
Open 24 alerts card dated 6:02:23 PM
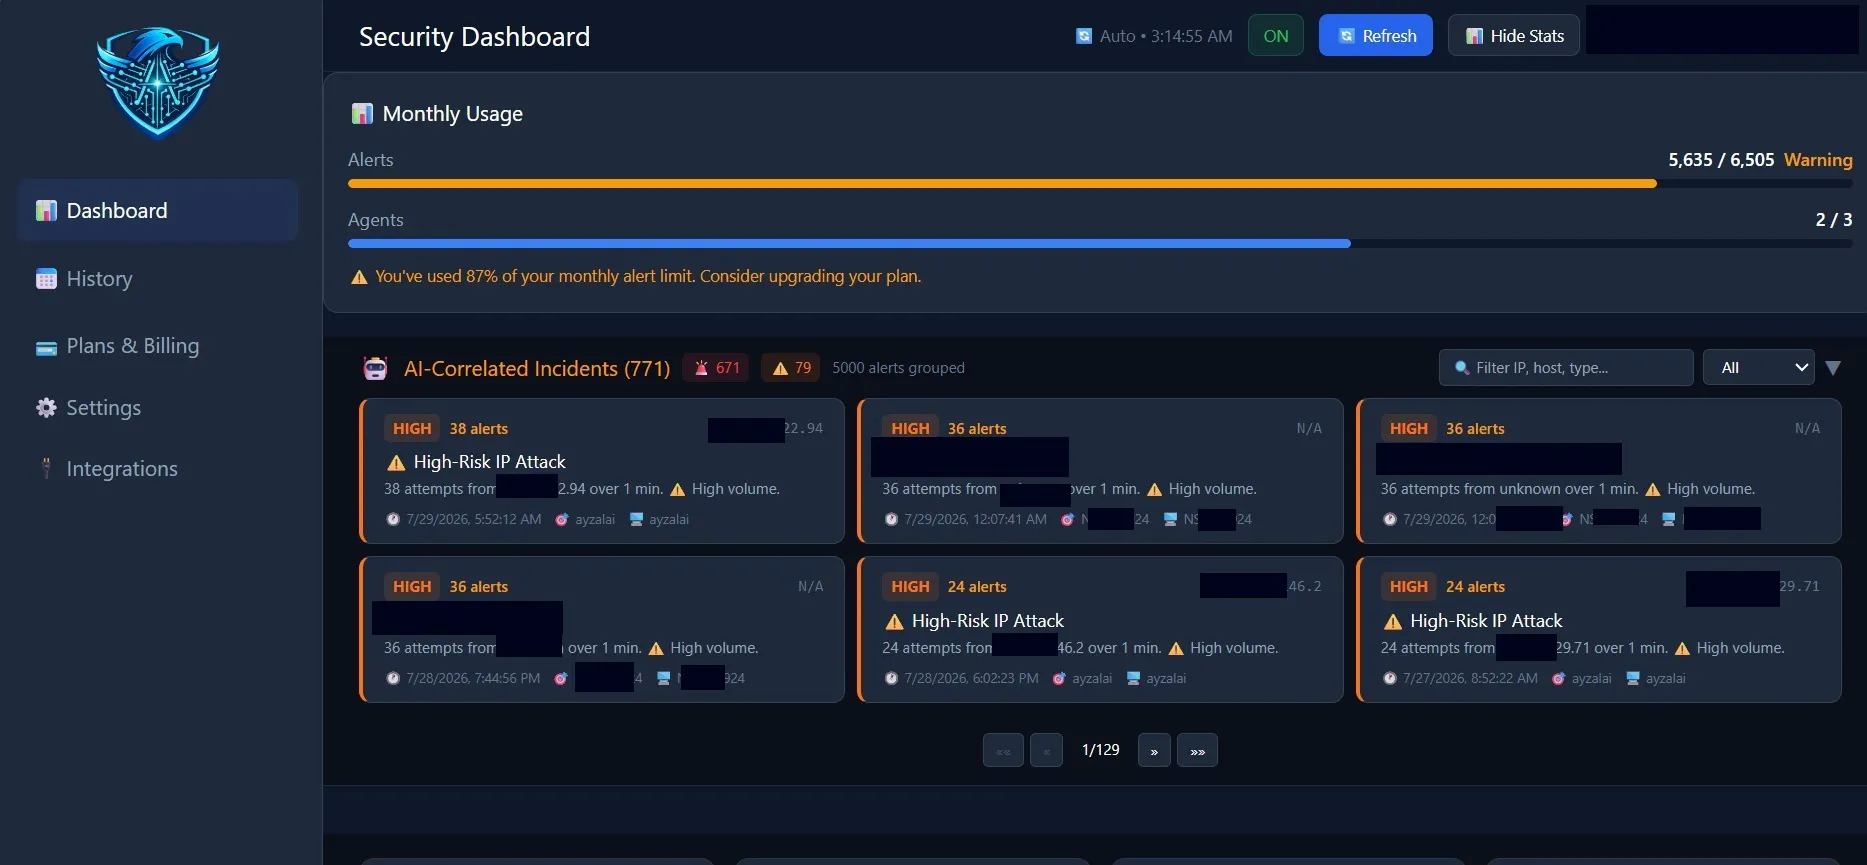tap(1100, 630)
